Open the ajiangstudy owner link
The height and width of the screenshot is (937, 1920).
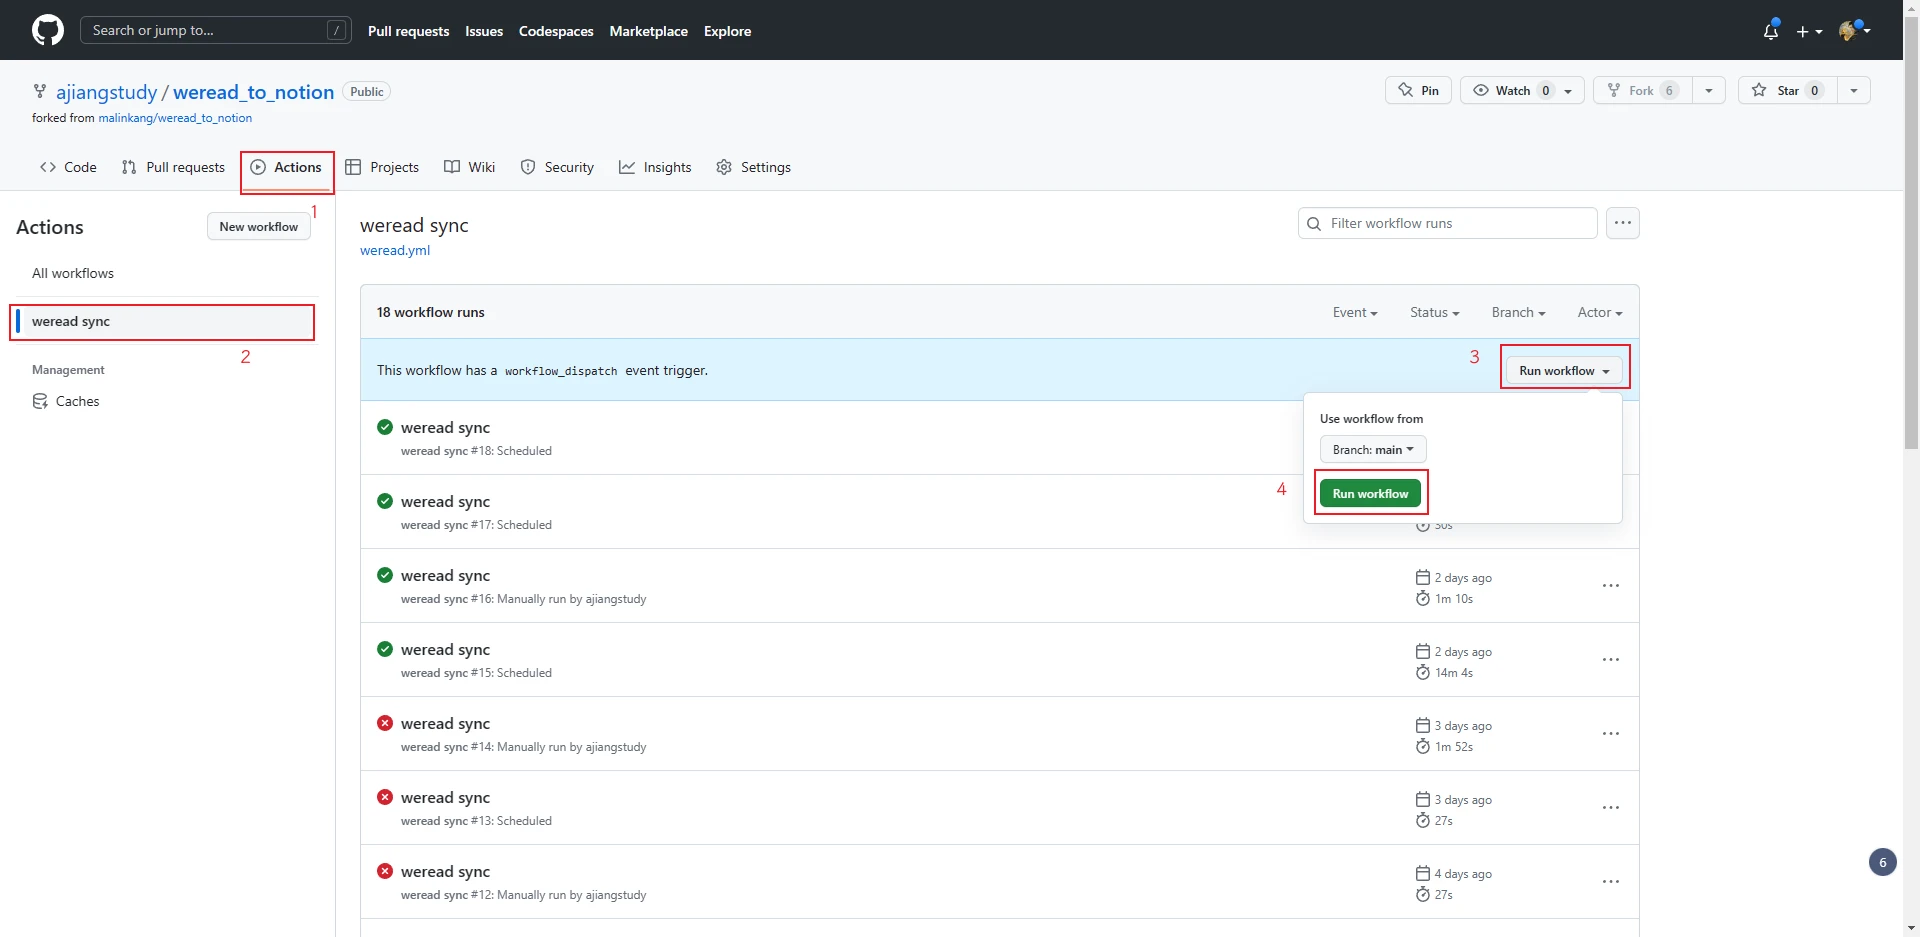coord(106,92)
